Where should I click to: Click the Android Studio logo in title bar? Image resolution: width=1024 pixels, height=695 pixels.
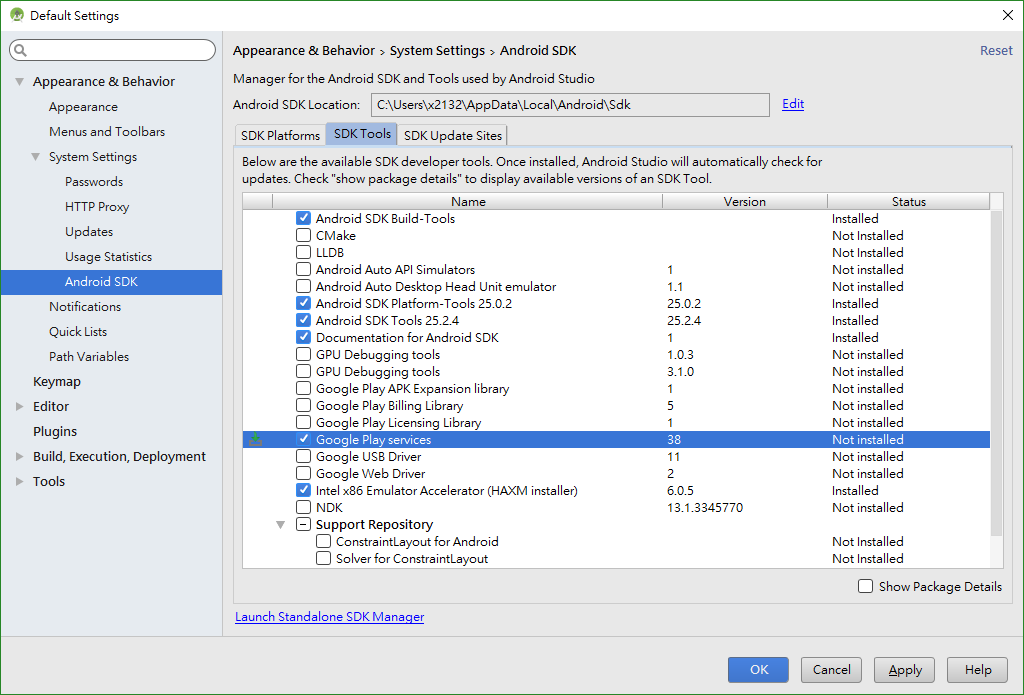(x=16, y=15)
